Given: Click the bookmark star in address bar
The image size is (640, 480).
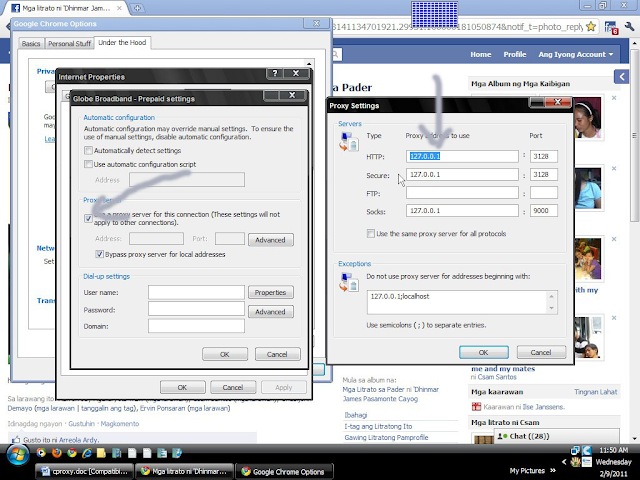Looking at the screenshot, I should (591, 27).
